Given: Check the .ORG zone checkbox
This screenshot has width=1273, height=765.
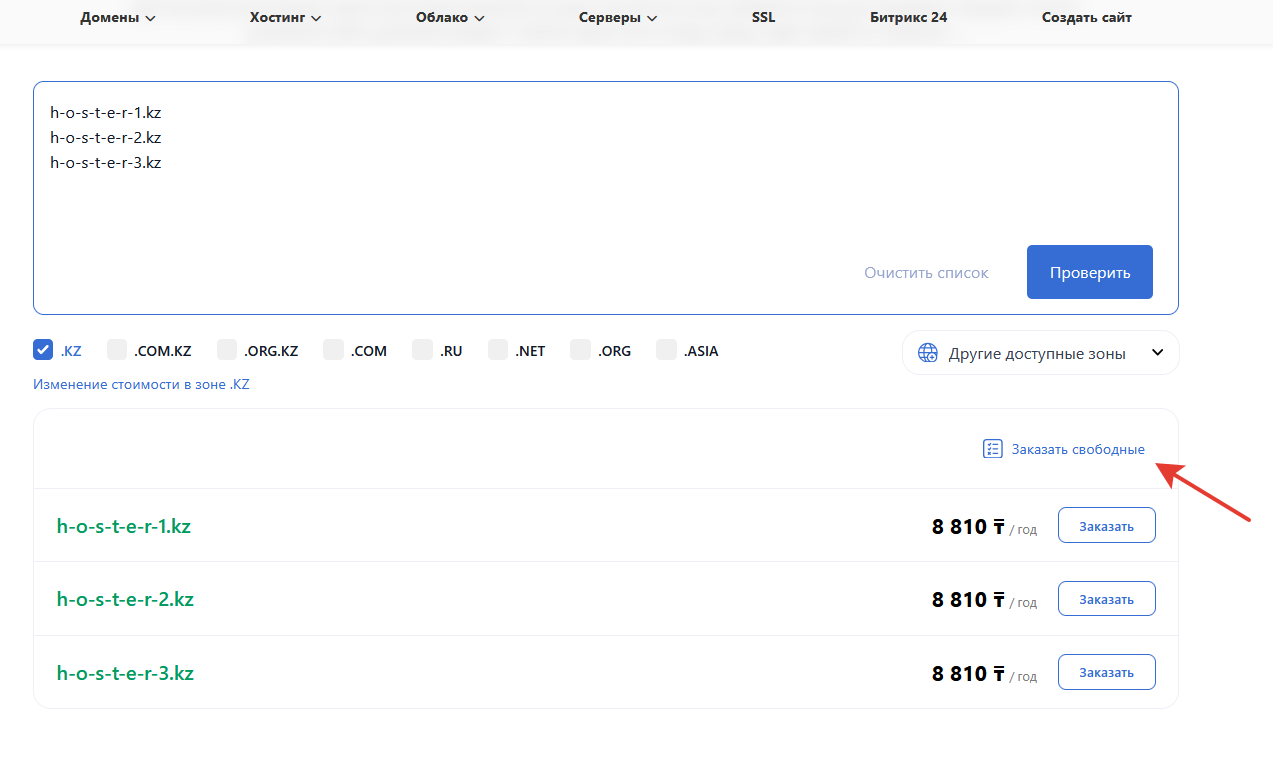Looking at the screenshot, I should tap(580, 350).
